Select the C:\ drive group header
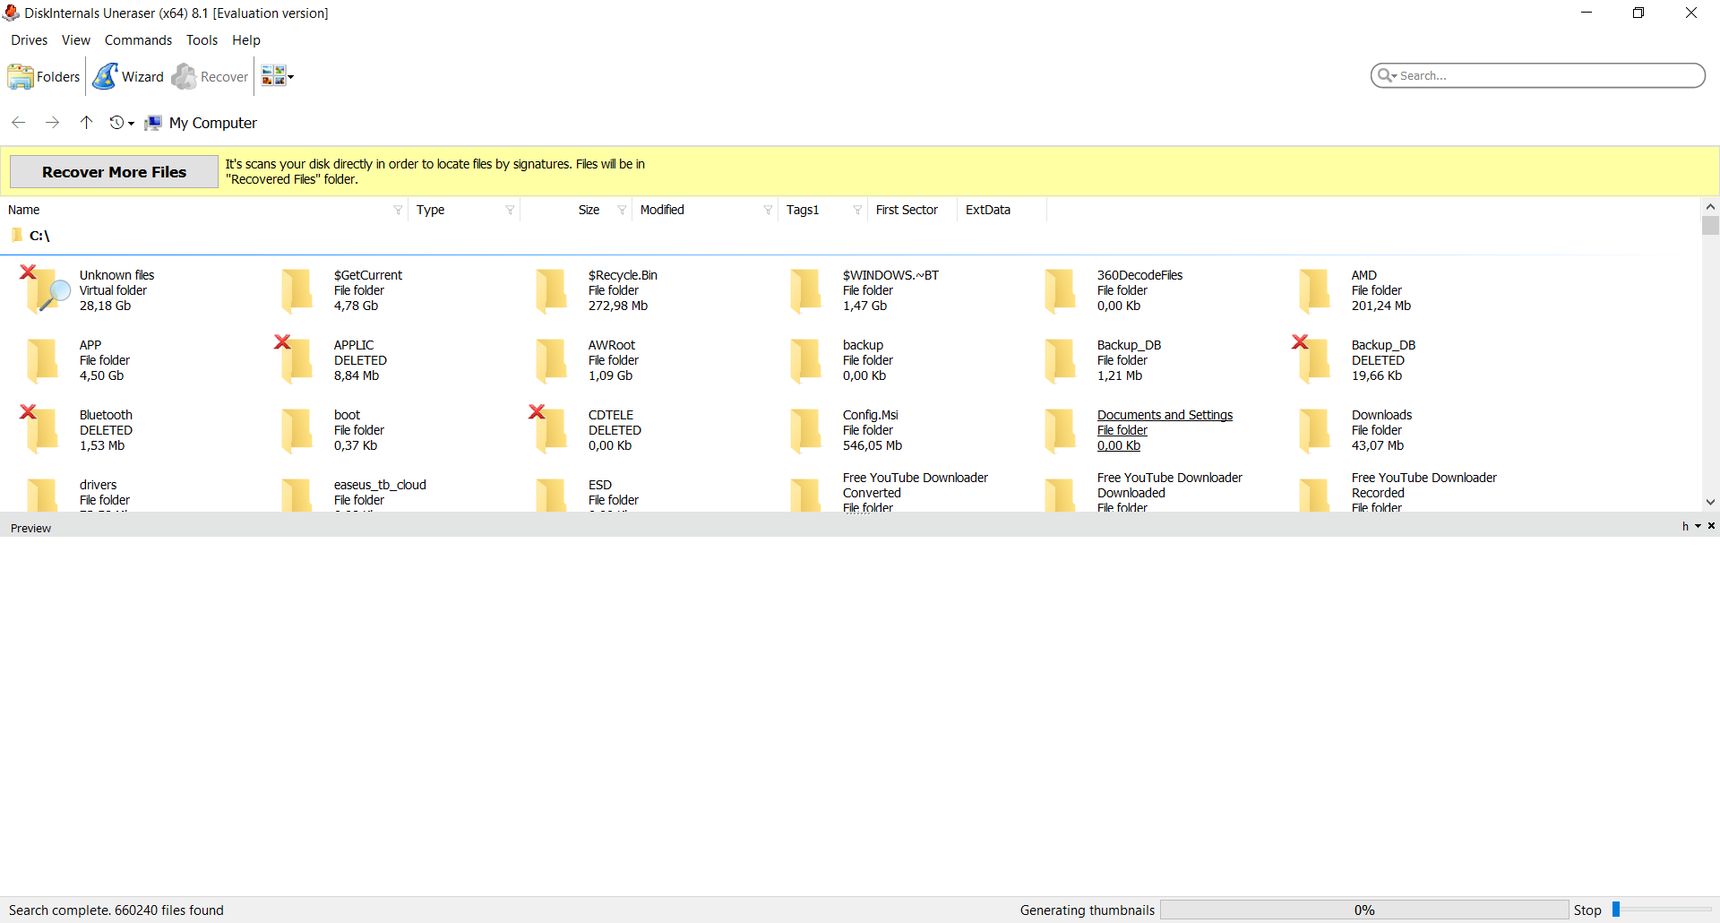This screenshot has width=1720, height=923. pyautogui.click(x=30, y=236)
